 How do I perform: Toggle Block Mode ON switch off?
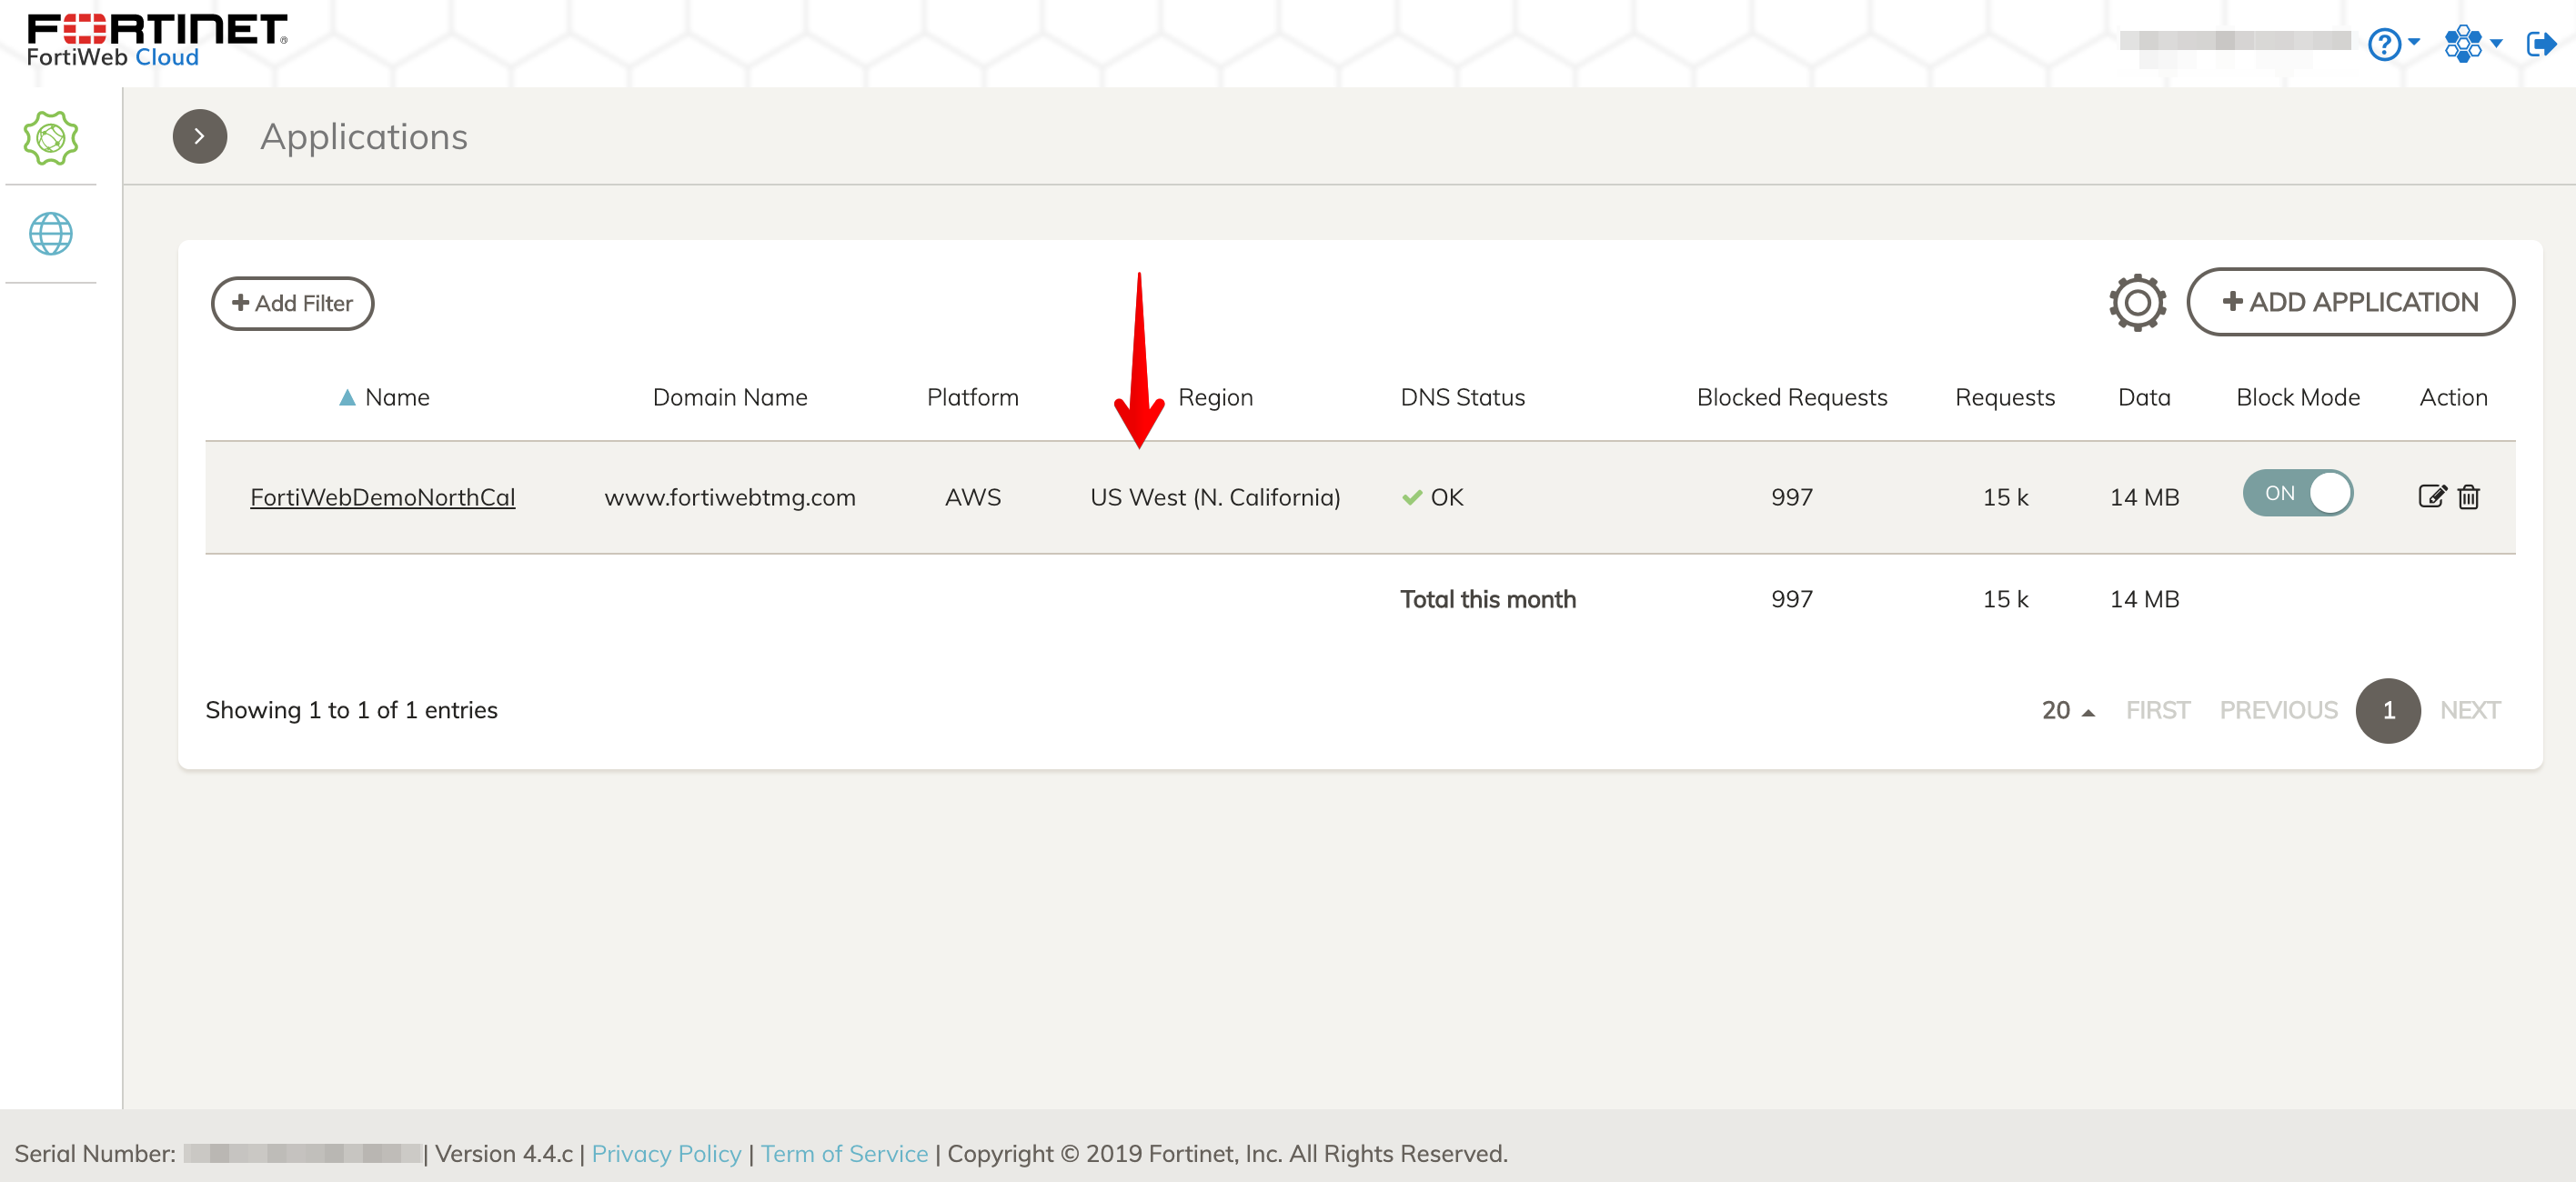[2297, 493]
